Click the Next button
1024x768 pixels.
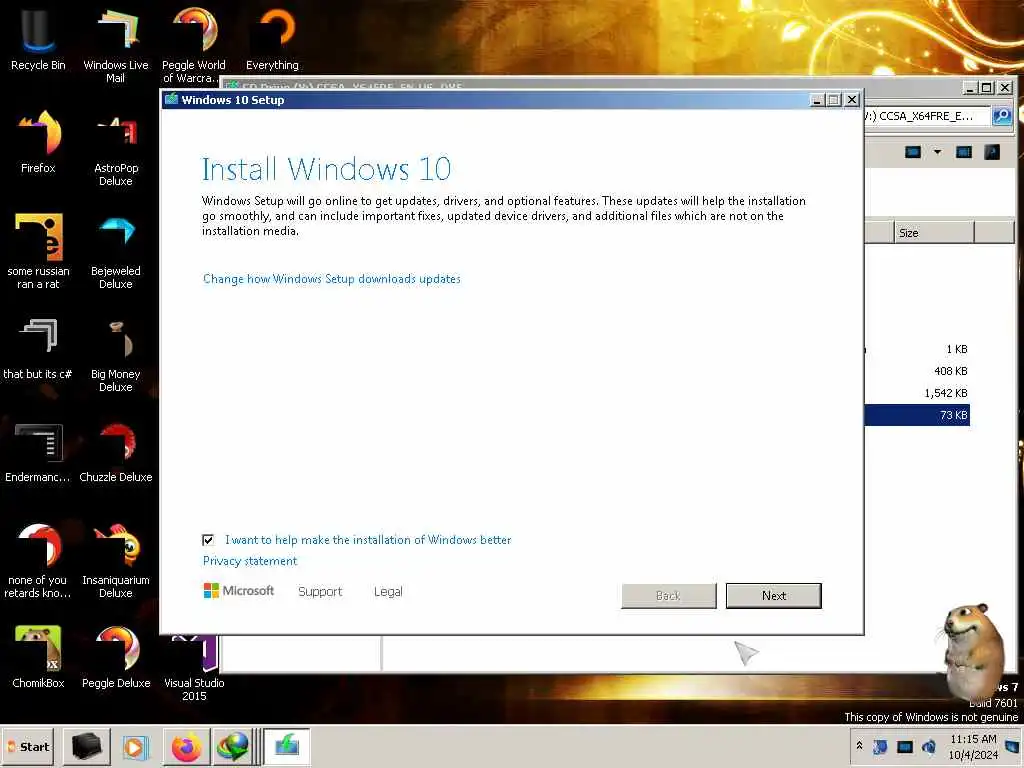click(774, 596)
